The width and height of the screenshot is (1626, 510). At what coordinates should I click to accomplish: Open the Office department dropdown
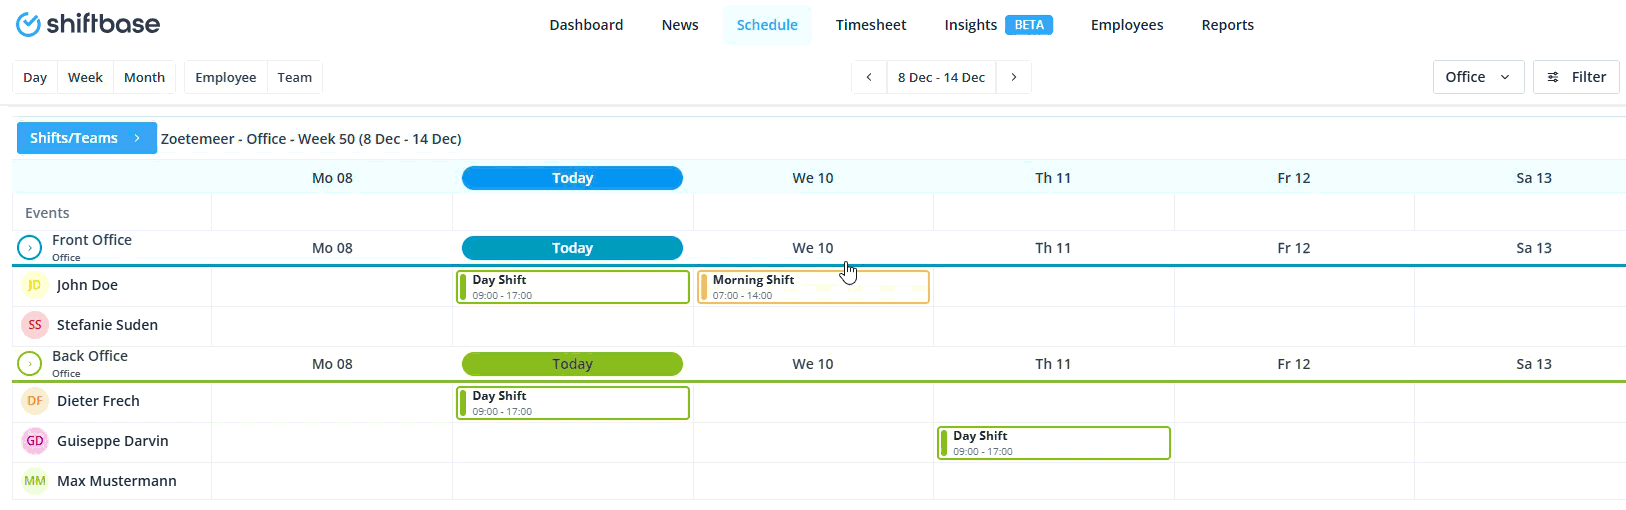[x=1477, y=77]
